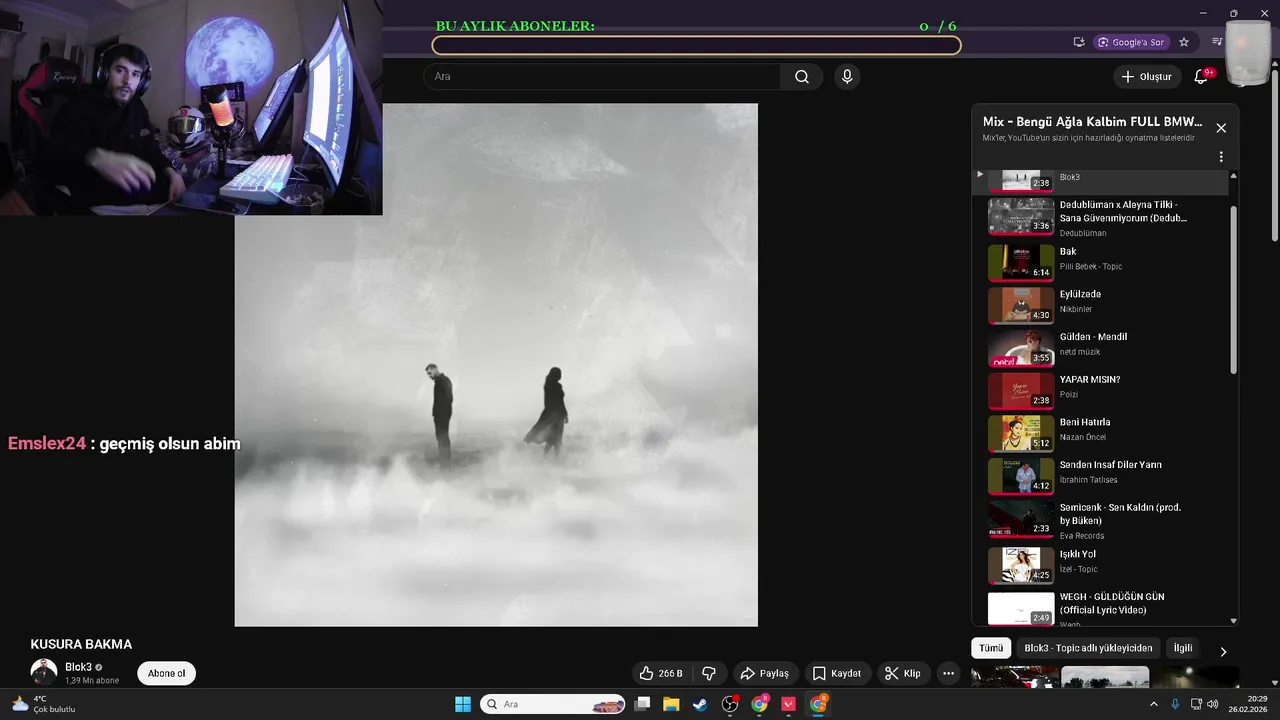Viewport: 1280px width, 720px height.
Task: Select Blok3 - Topic adlı yükleyiciden chip
Action: pos(1088,648)
